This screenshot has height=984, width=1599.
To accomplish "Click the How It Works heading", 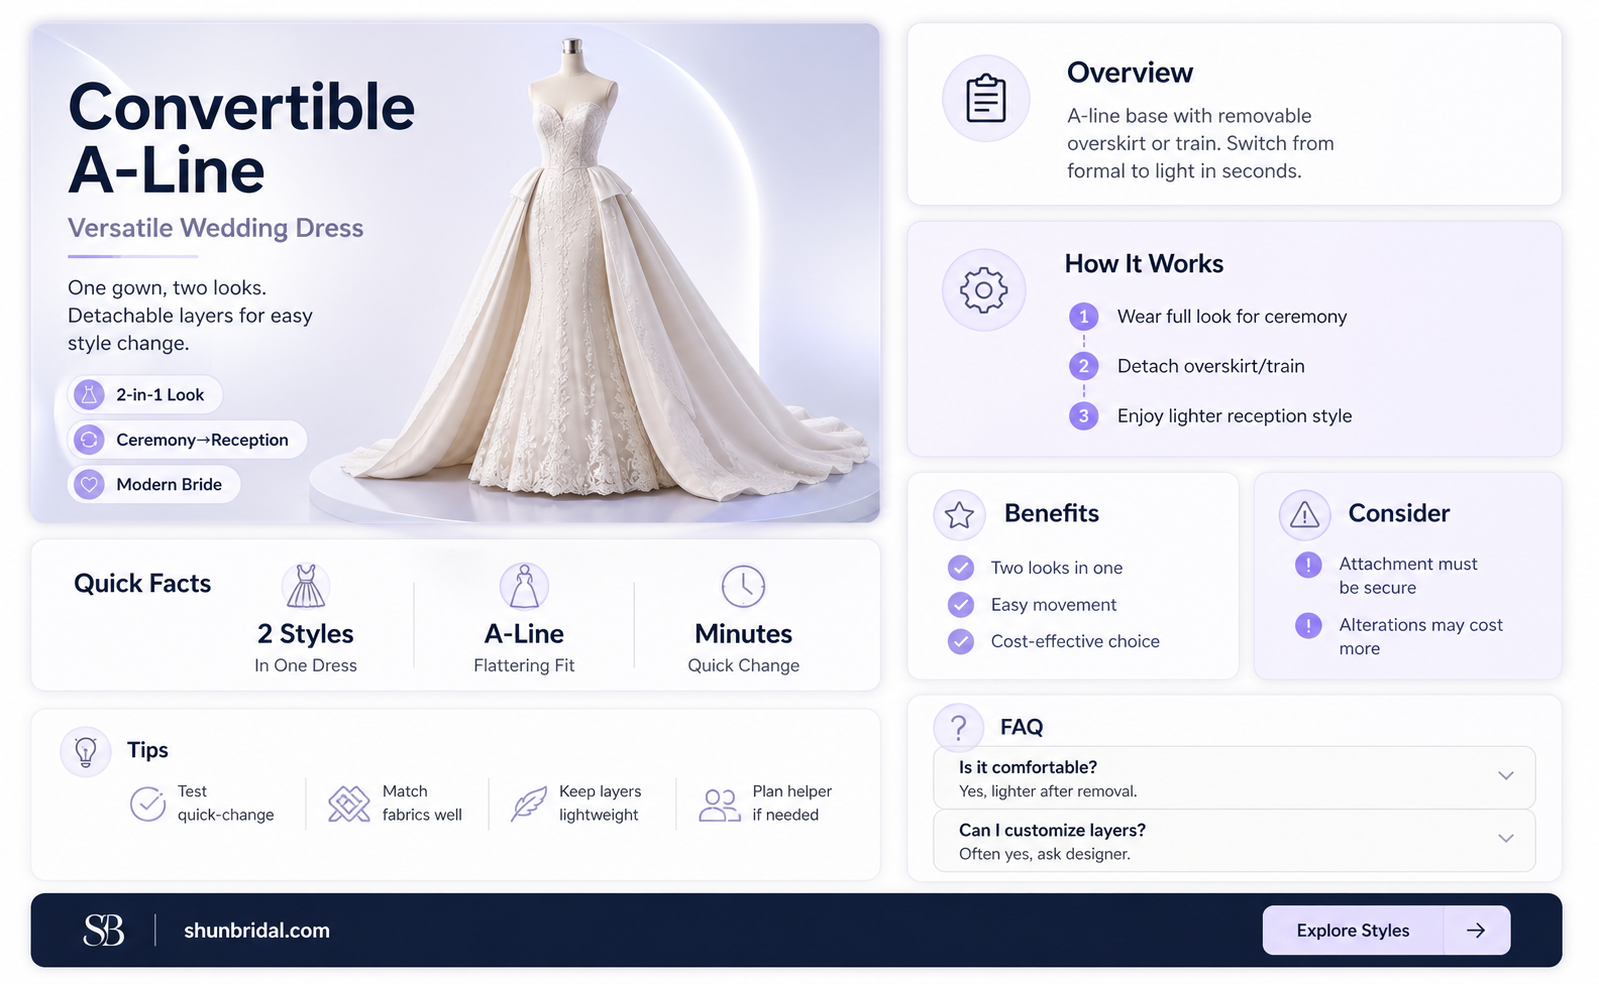I will pyautogui.click(x=1144, y=264).
